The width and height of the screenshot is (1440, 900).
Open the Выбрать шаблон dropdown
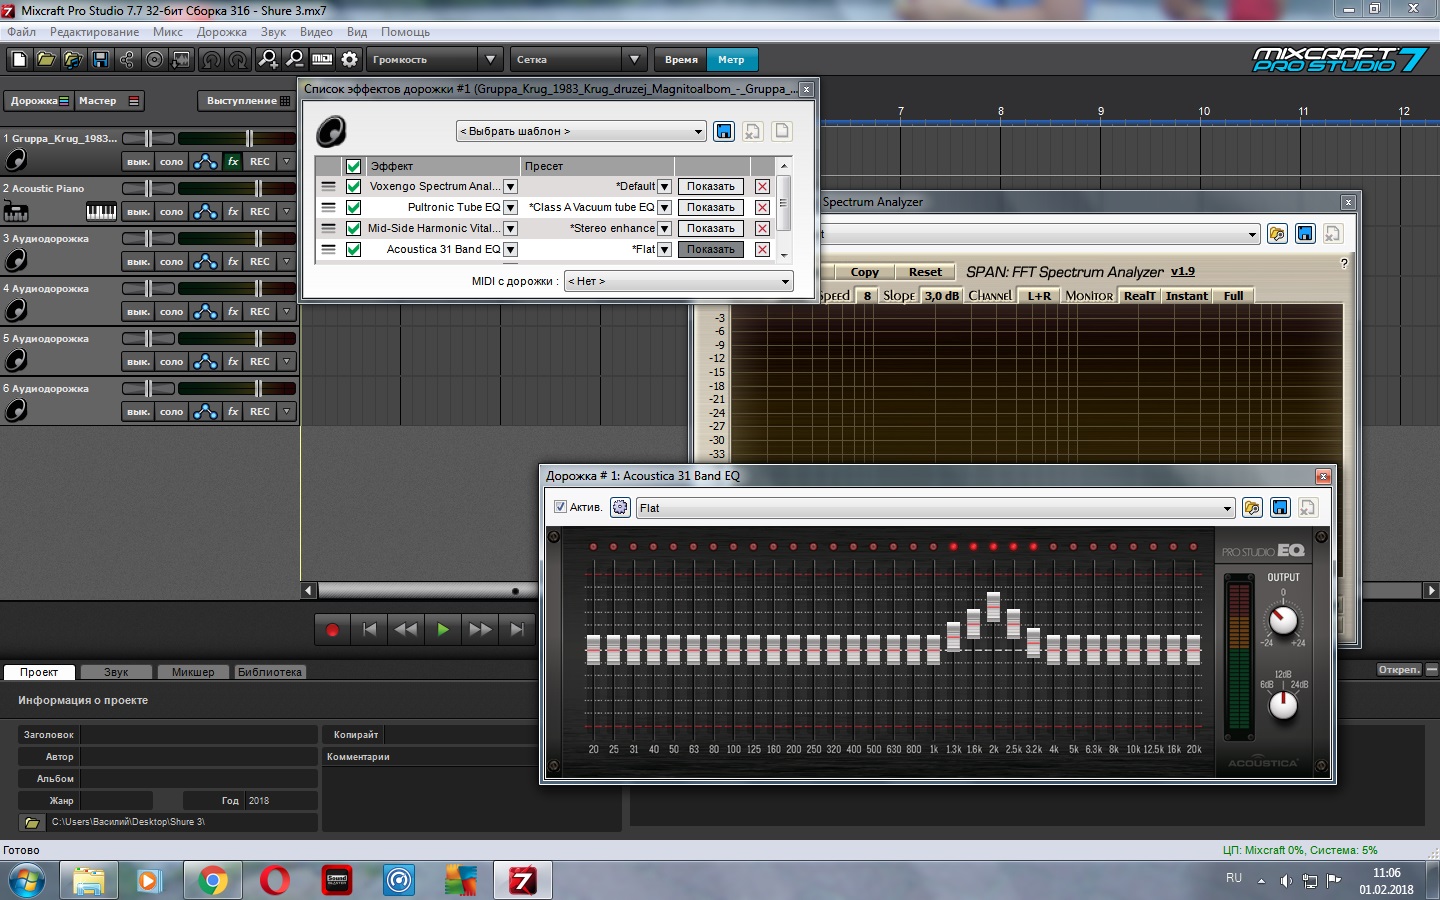581,131
